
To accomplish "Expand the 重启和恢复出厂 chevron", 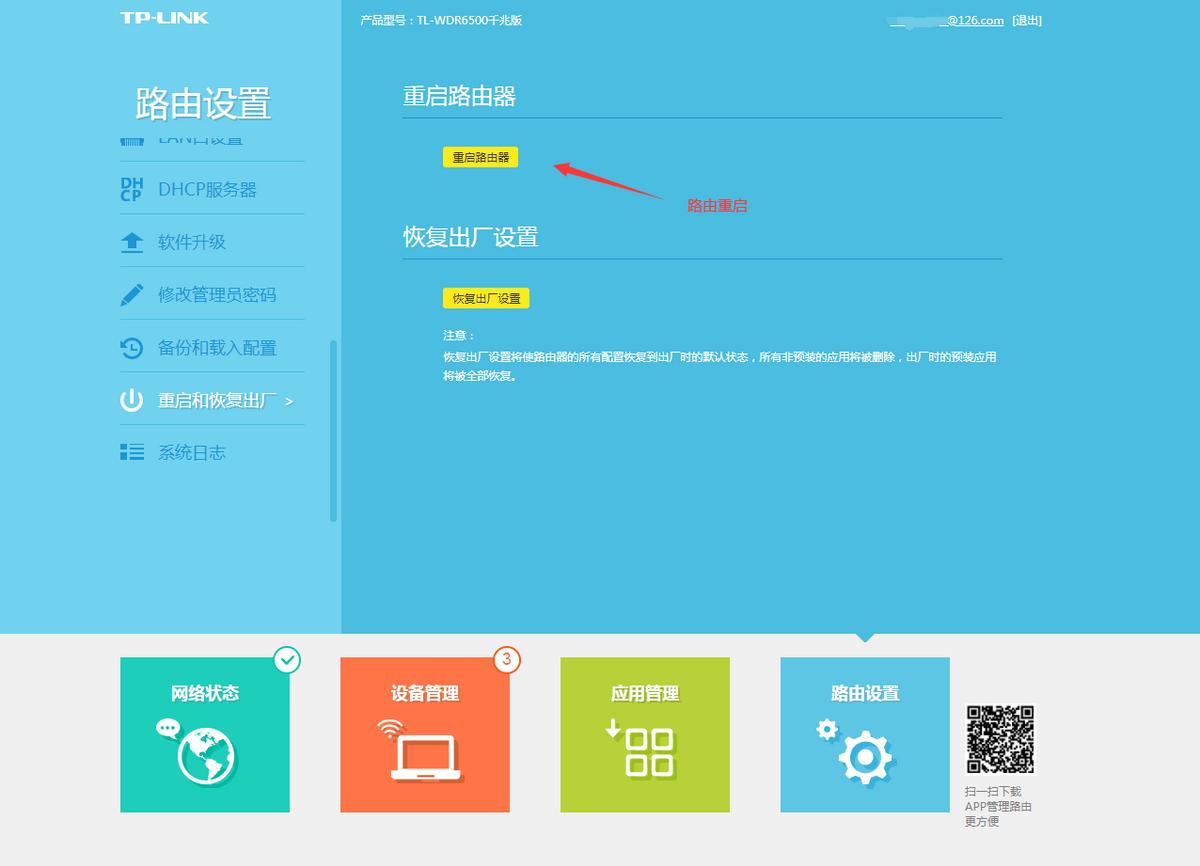I will 288,399.
